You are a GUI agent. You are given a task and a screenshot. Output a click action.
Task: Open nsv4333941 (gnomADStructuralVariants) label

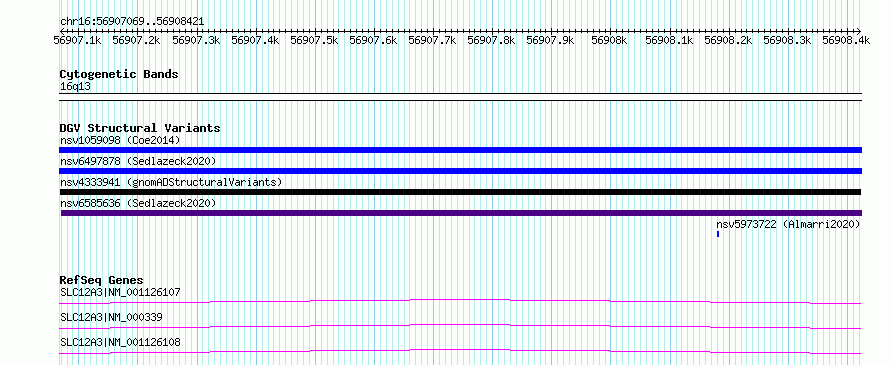pos(171,182)
